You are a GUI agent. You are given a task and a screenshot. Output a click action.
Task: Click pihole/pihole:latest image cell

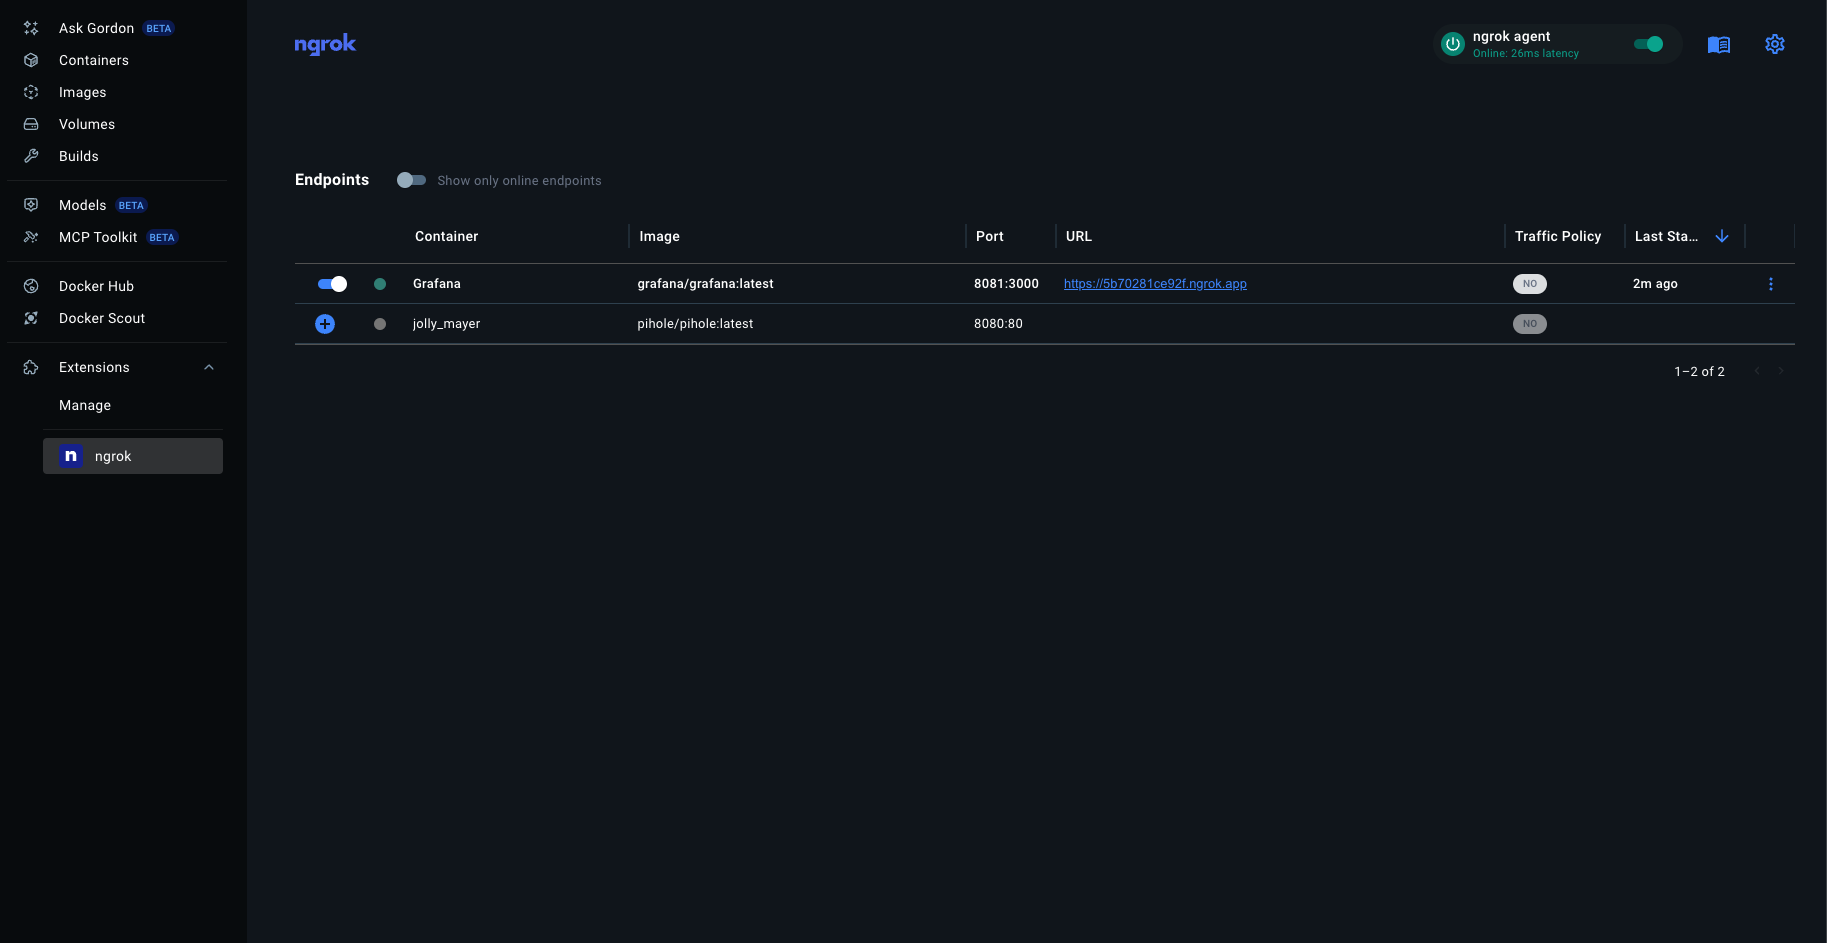pyautogui.click(x=695, y=324)
